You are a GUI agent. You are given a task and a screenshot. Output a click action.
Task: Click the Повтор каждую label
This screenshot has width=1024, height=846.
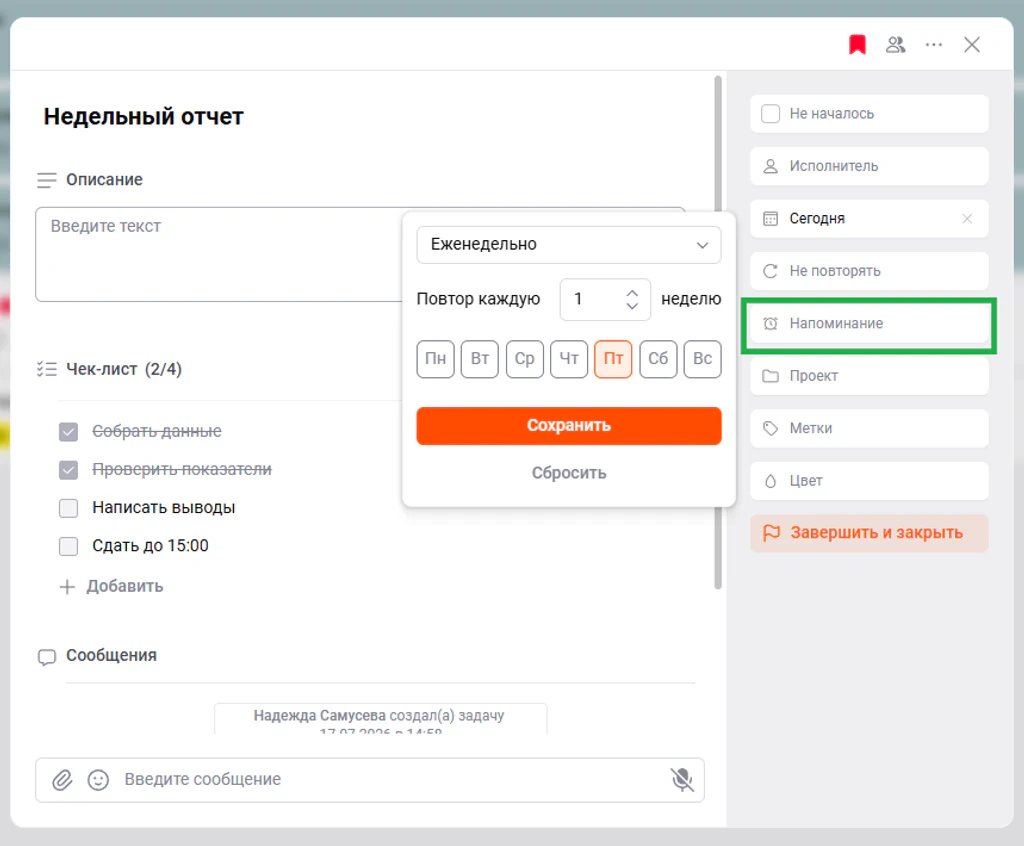click(478, 299)
